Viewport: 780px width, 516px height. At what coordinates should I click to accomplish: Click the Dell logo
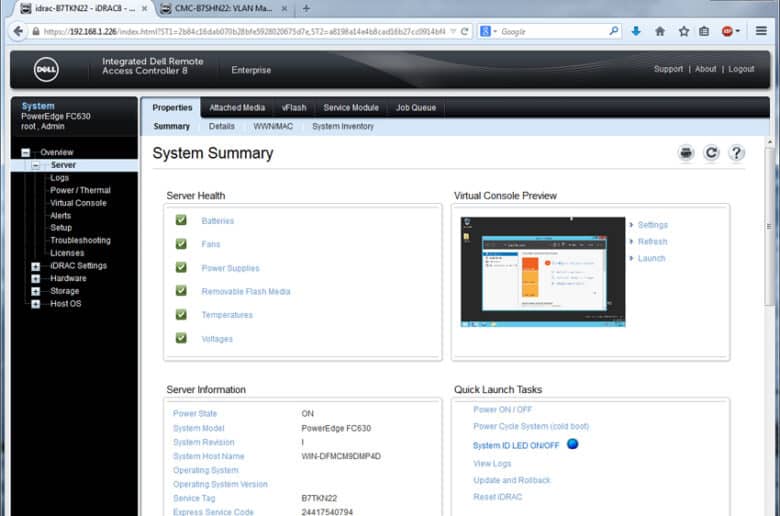(46, 69)
